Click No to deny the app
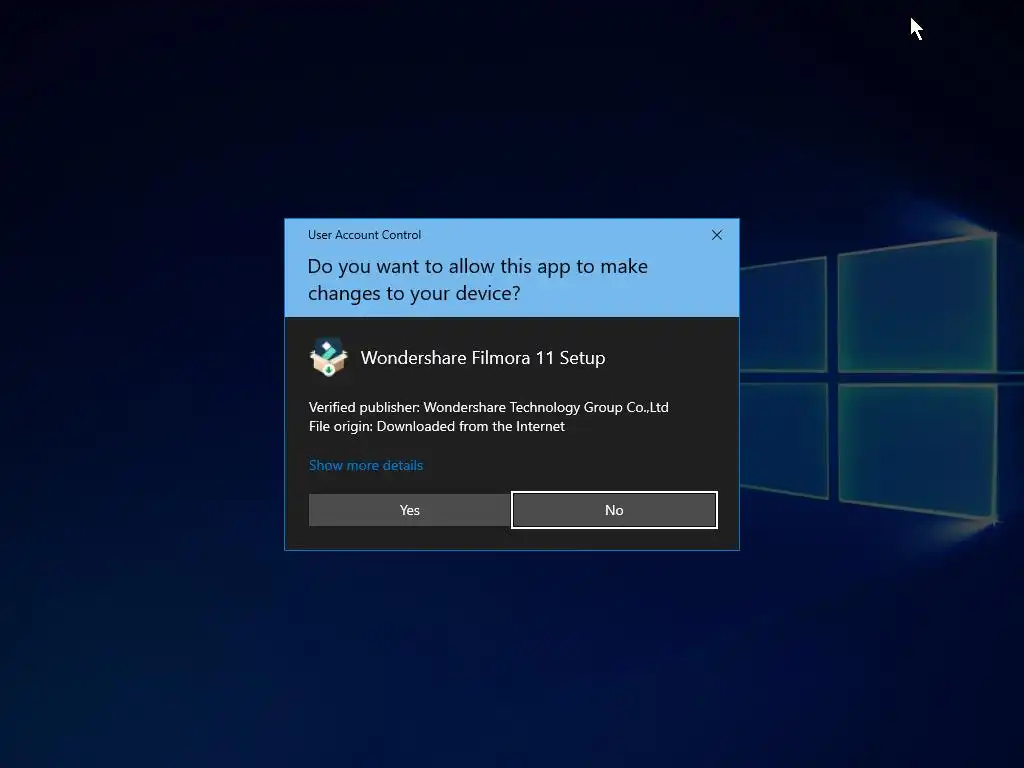The image size is (1024, 768). (614, 510)
